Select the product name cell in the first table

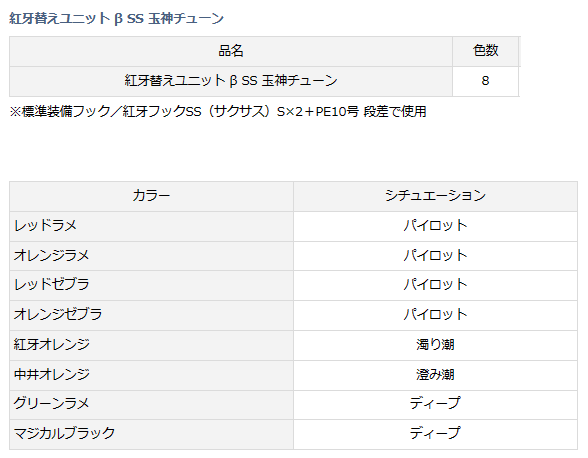(231, 81)
